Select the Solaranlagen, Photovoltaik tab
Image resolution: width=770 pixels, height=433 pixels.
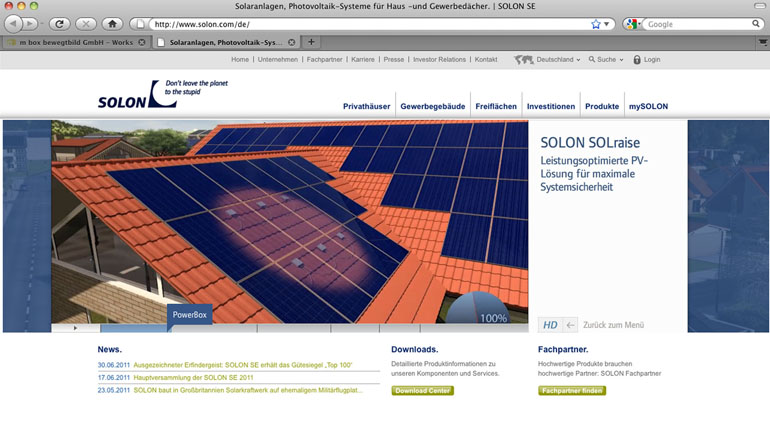[x=226, y=43]
